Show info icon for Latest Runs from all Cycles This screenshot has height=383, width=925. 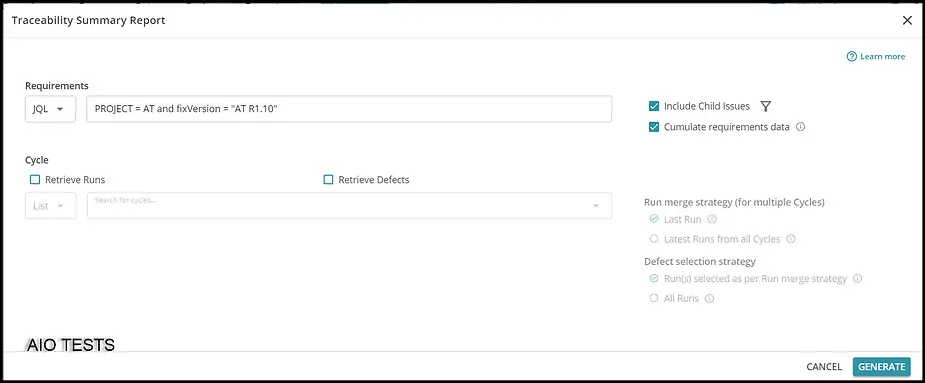[791, 240]
